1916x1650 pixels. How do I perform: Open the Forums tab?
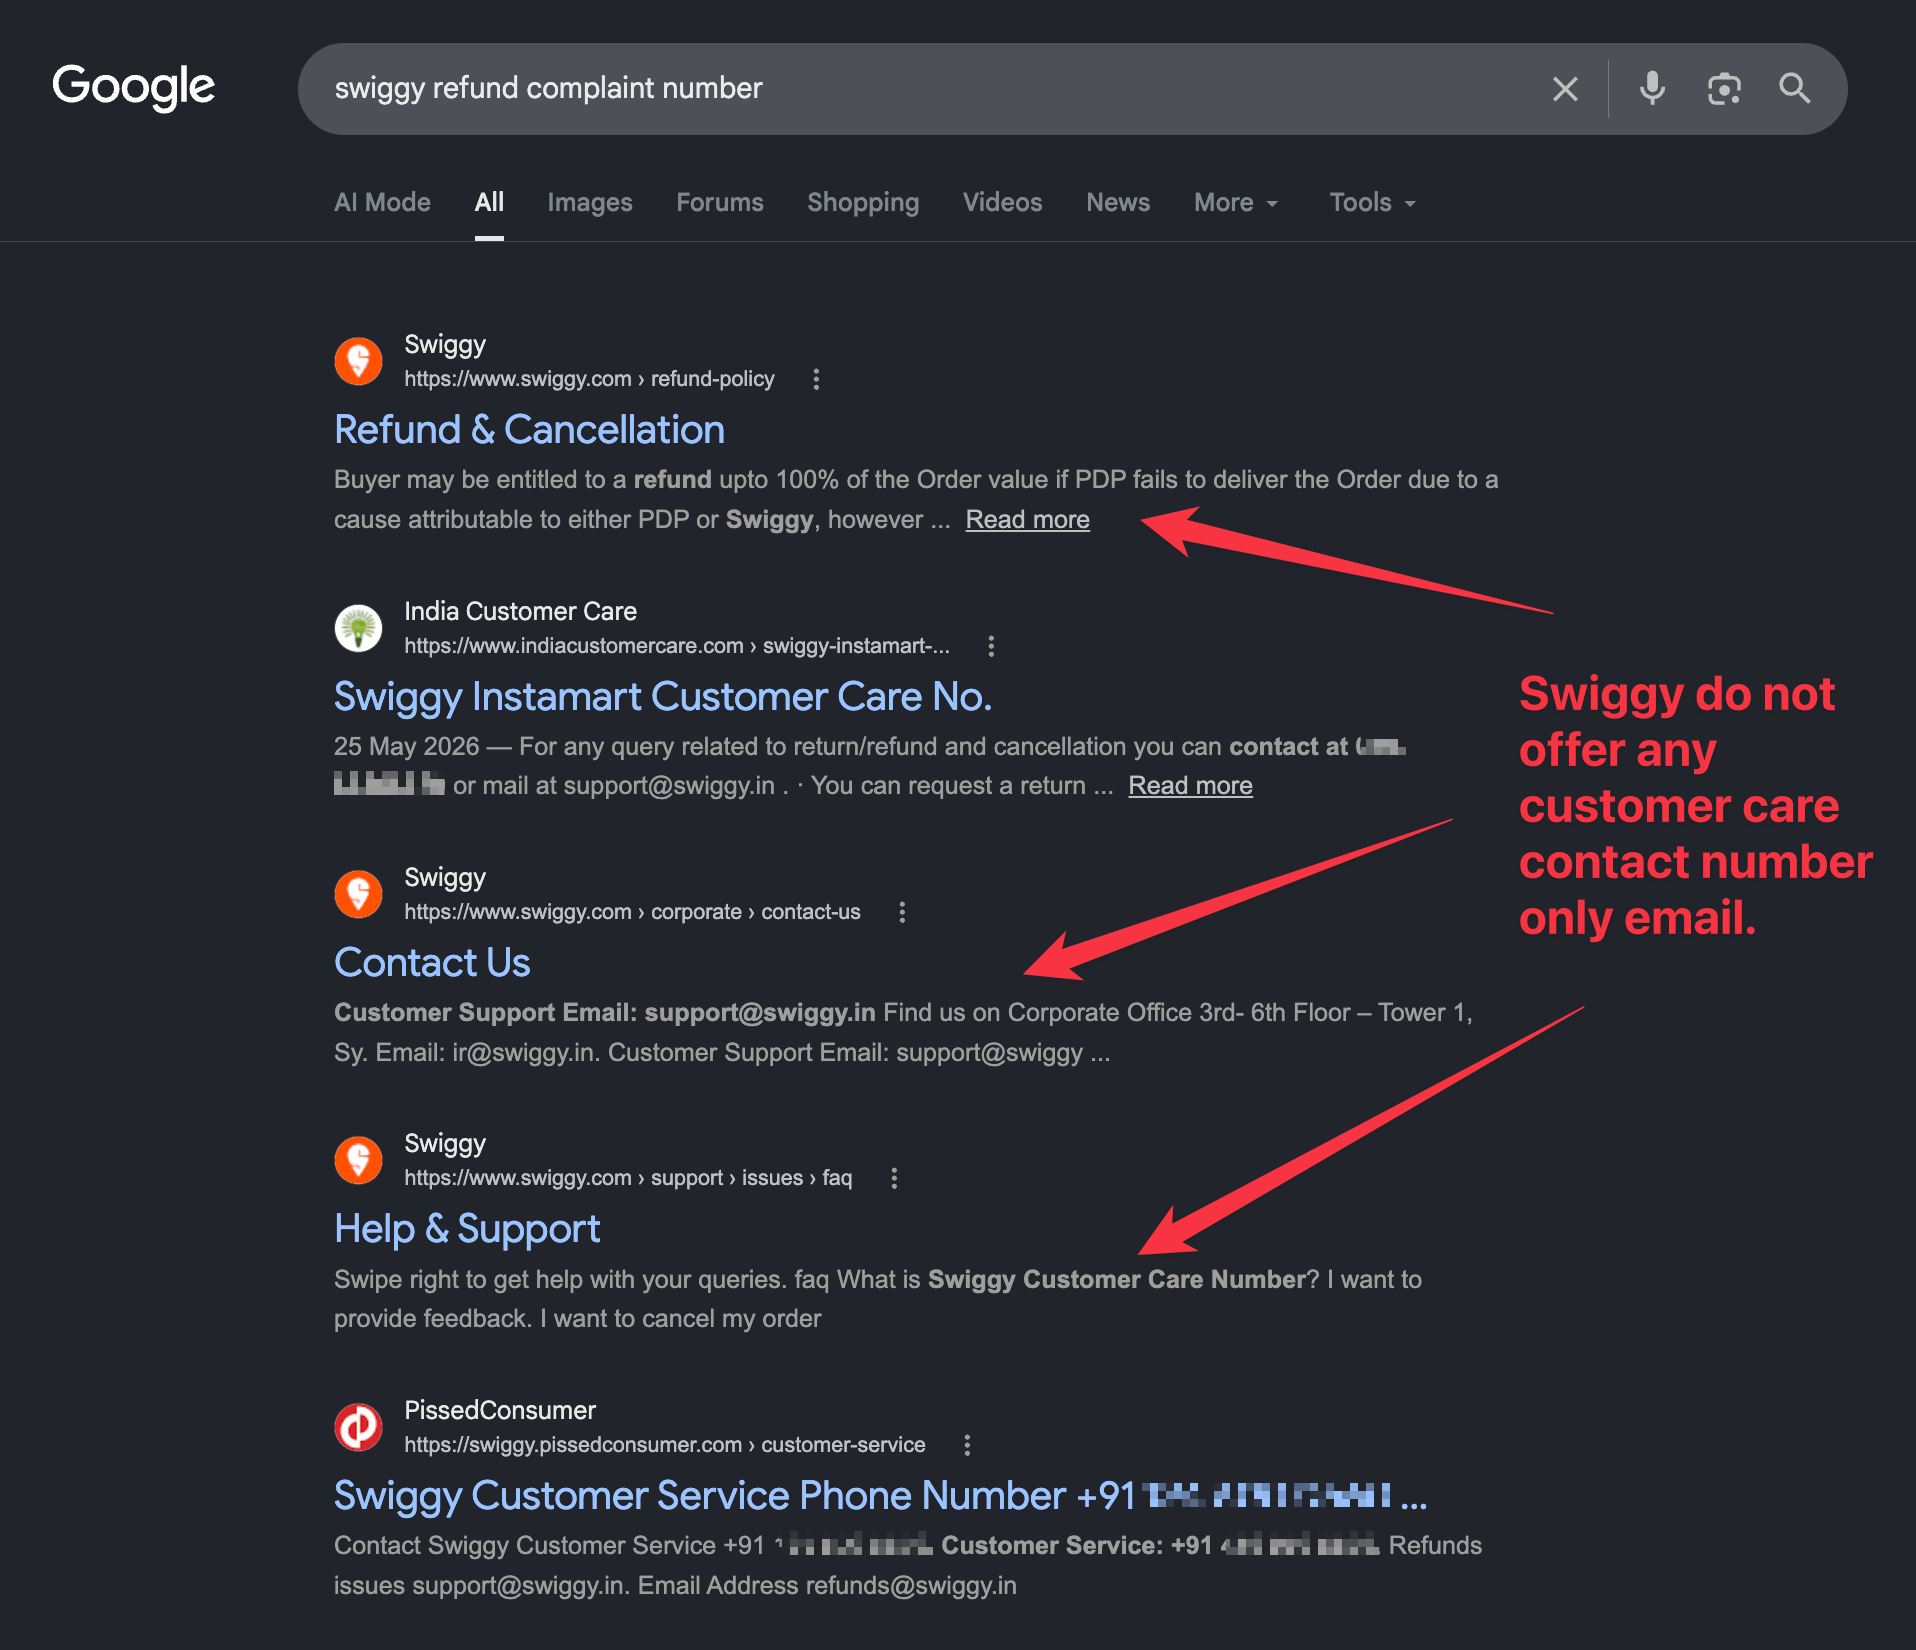coord(720,202)
